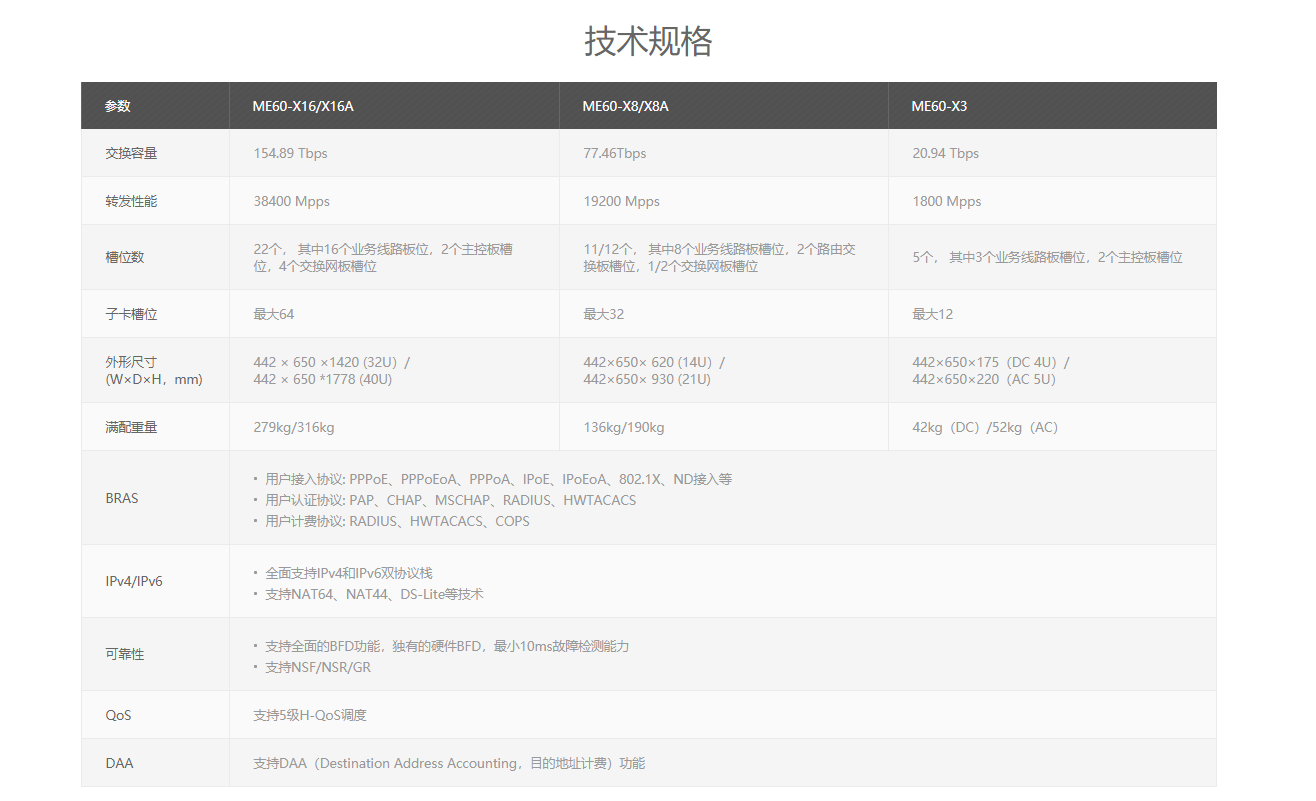Click the BRAS row label
1316x801 pixels.
(x=122, y=498)
